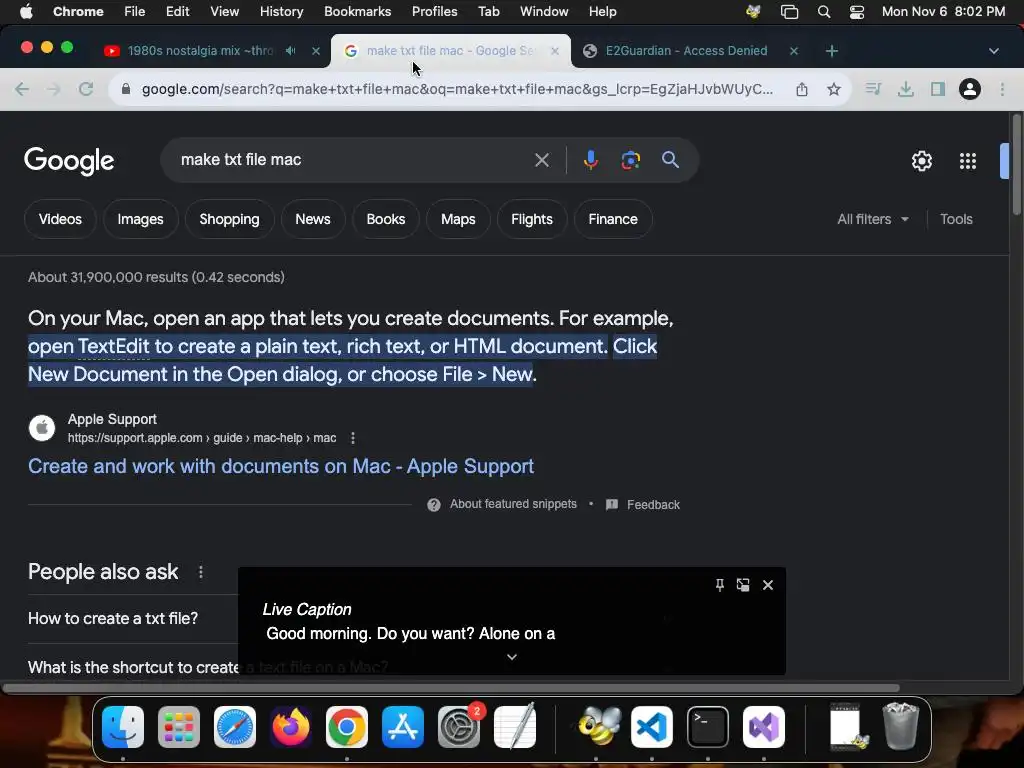Click the Google logo

click(69, 161)
